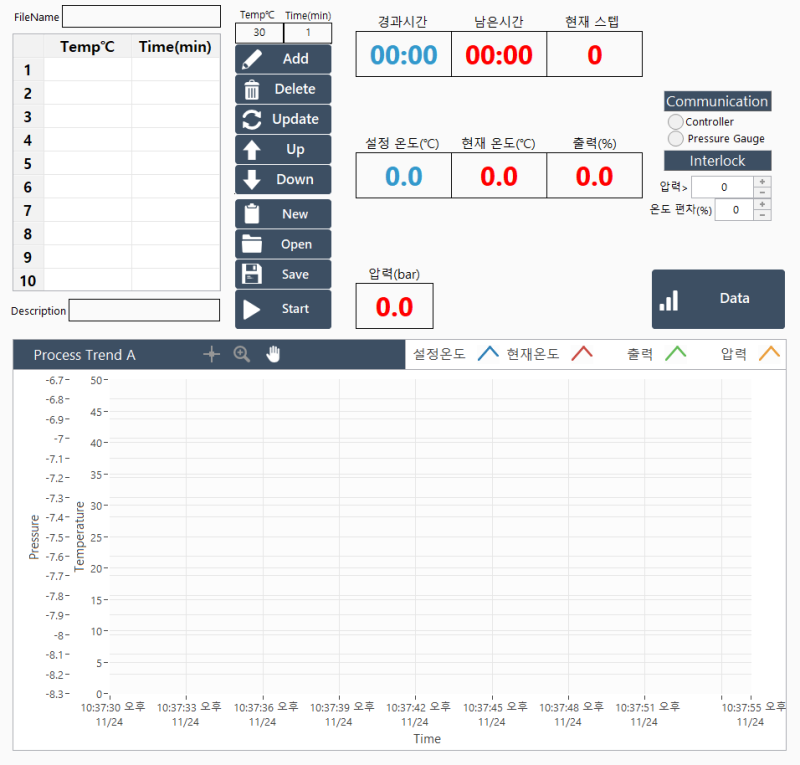
Task: Click the Description input field
Action: [144, 310]
